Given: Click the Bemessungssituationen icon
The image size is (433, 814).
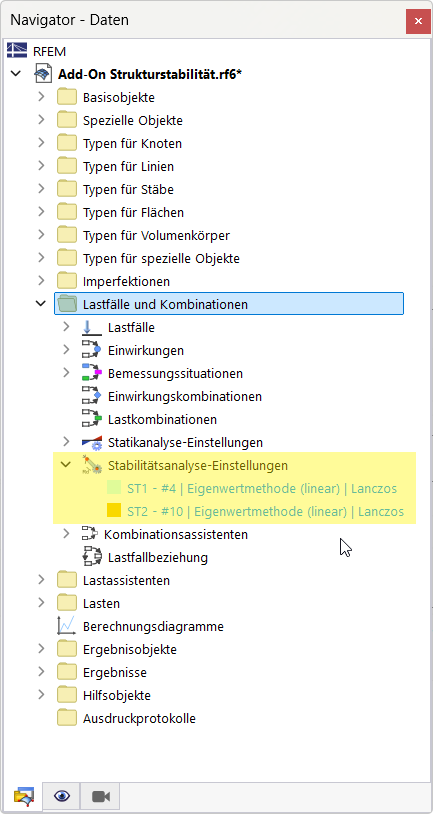Looking at the screenshot, I should coord(91,373).
